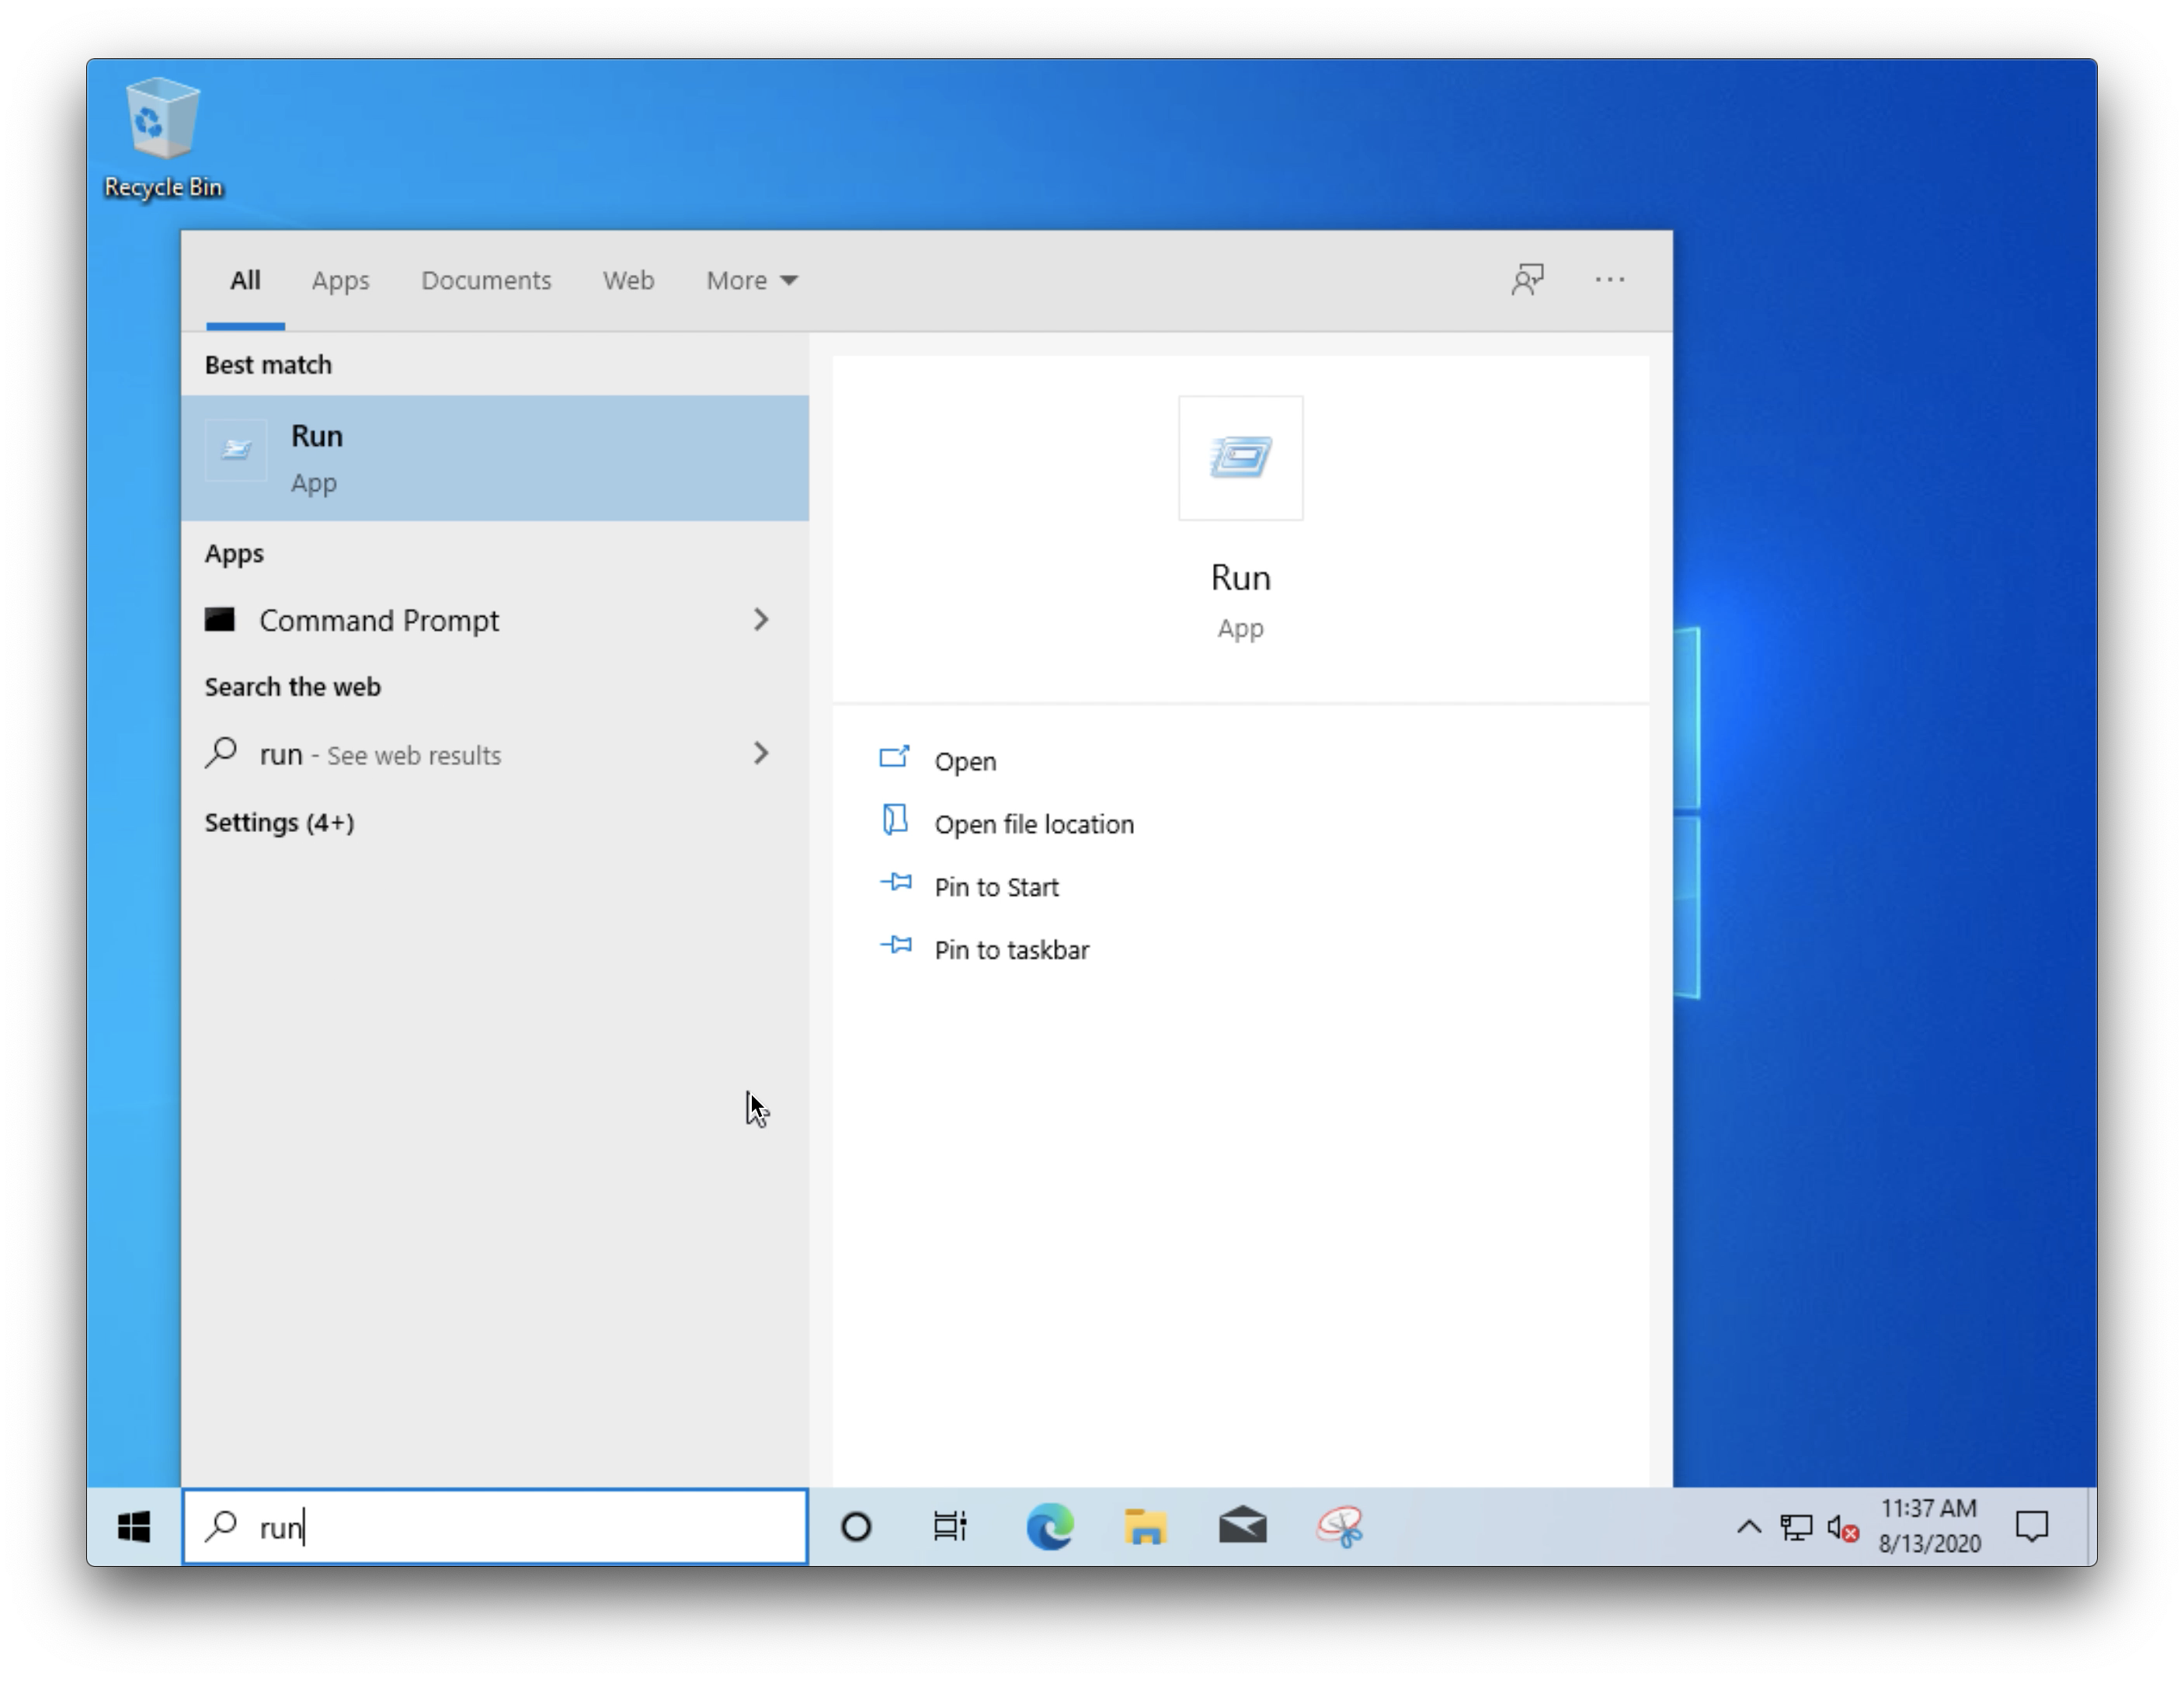Expand the More filter dropdown

752,280
